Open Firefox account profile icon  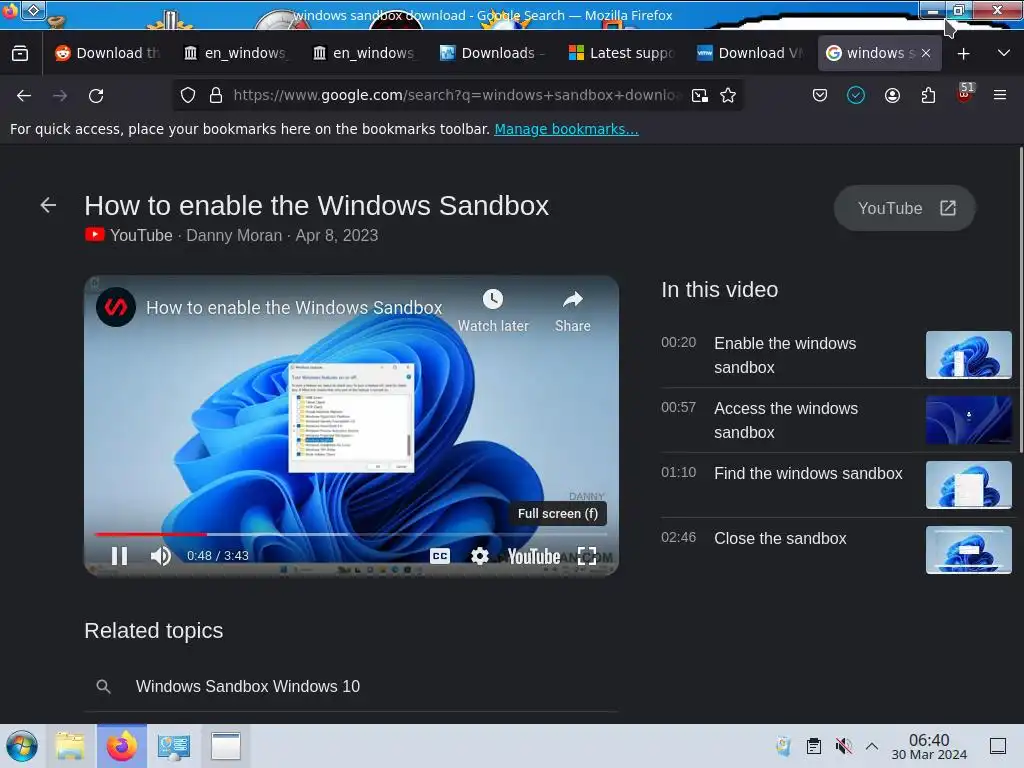892,95
